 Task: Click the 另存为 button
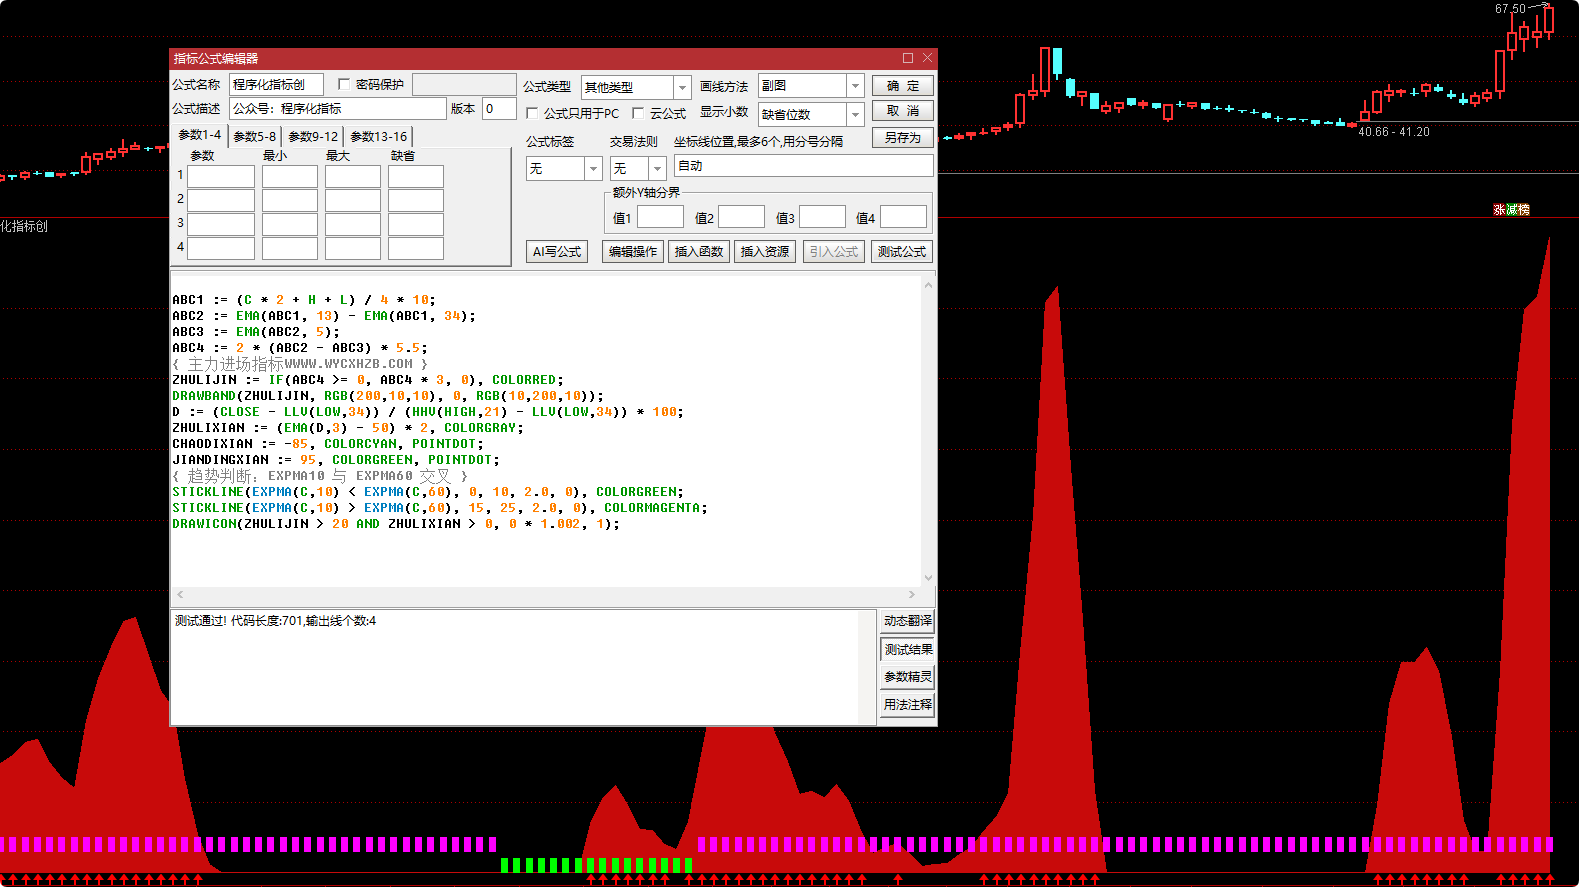click(x=902, y=138)
